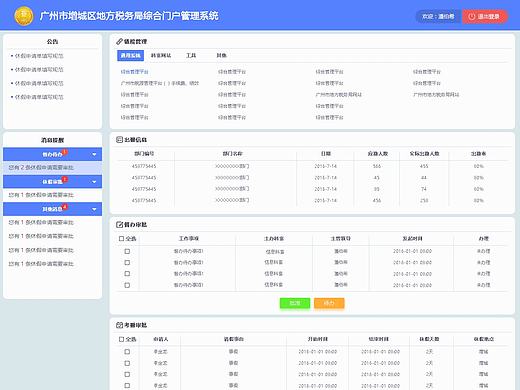Click the 公告 panel heading
This screenshot has height=390, width=520.
coord(52,41)
